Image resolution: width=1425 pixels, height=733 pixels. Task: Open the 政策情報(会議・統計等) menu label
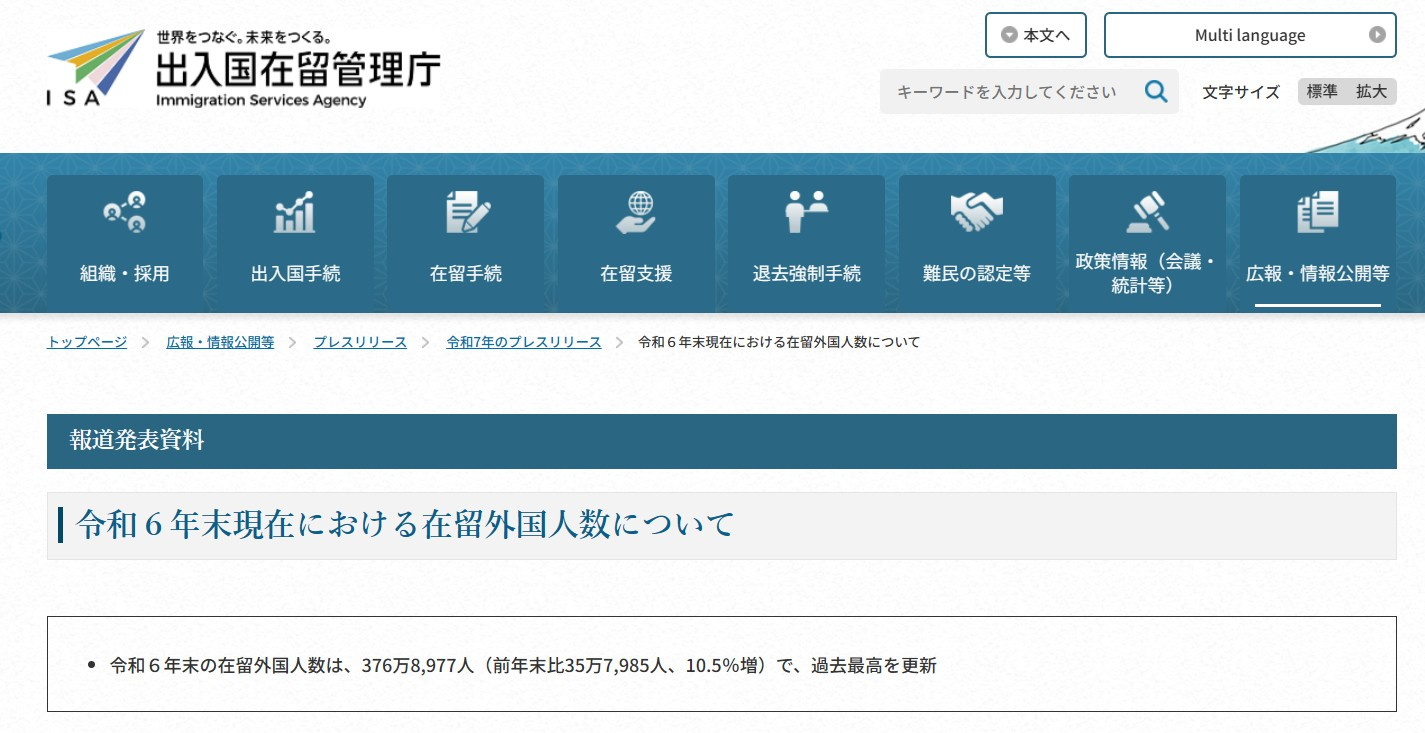[x=1147, y=274]
